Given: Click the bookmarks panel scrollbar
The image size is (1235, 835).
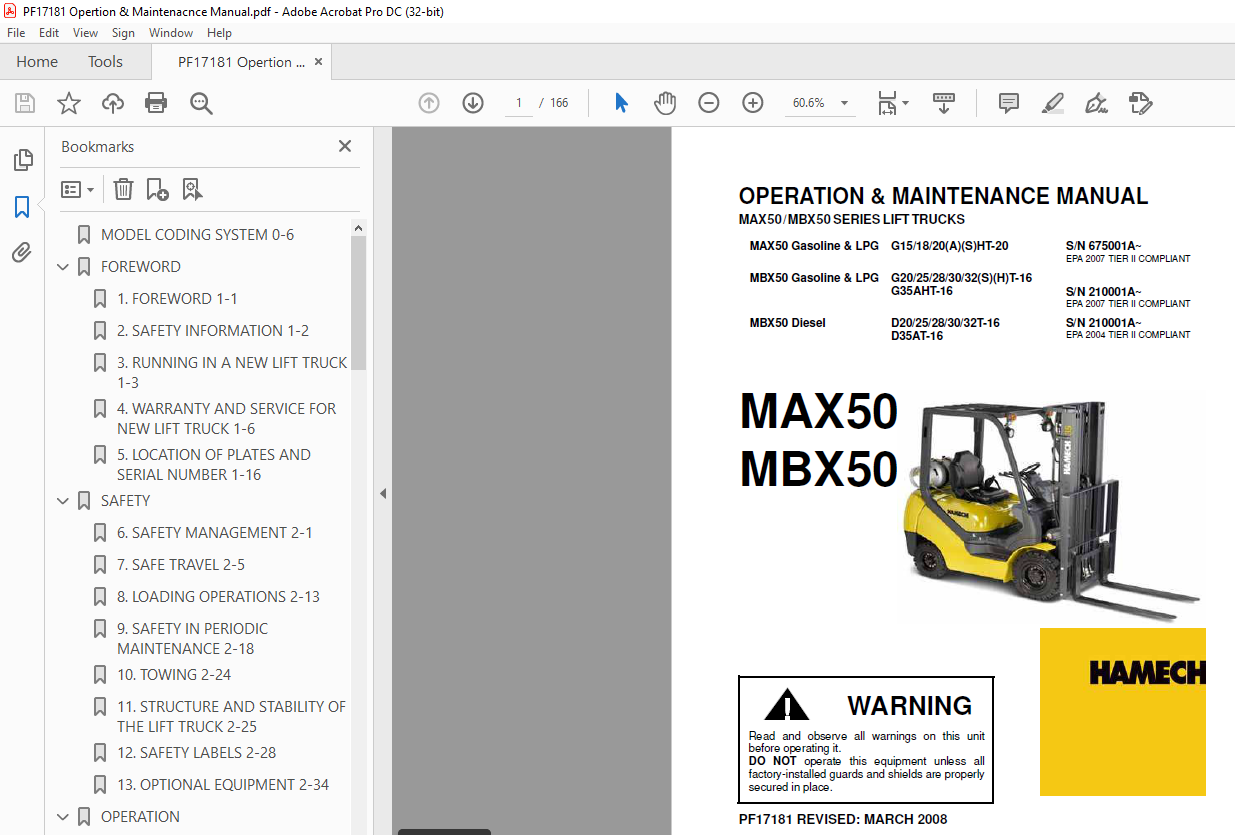Looking at the screenshot, I should [x=359, y=303].
